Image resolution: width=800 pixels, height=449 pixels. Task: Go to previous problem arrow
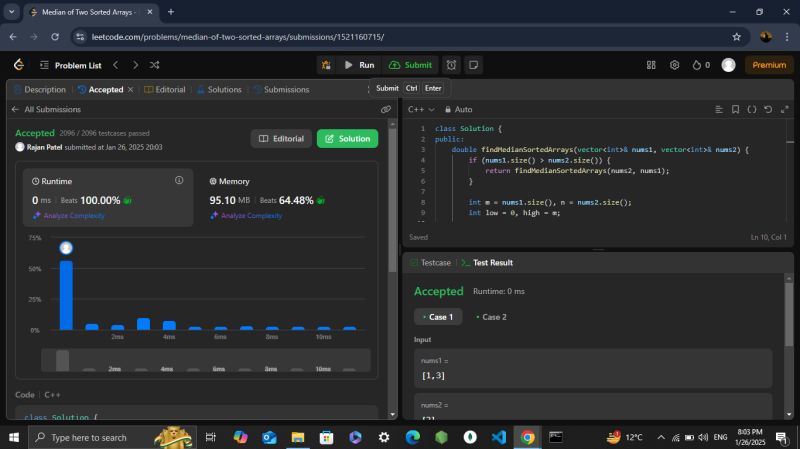(116, 65)
